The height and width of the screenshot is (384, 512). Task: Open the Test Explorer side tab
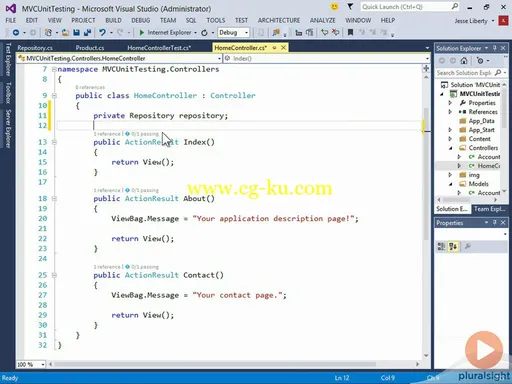(x=8, y=59)
